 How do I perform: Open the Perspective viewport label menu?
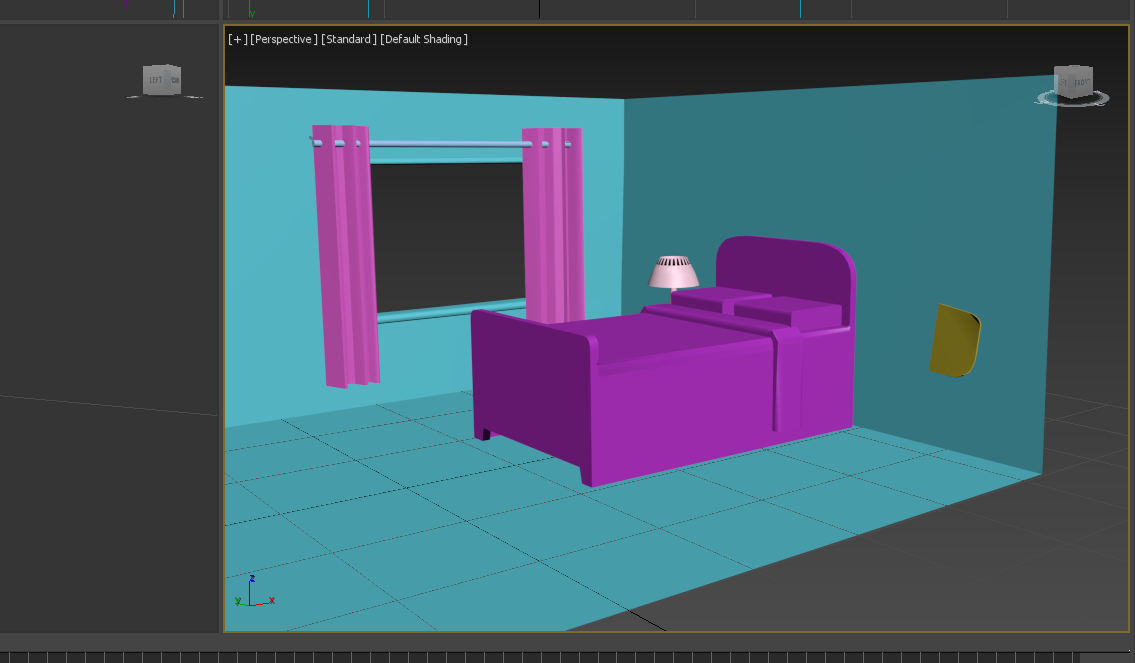pyautogui.click(x=284, y=39)
